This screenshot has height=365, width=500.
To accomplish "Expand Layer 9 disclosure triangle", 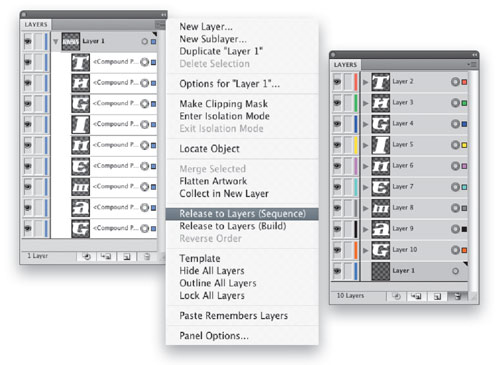I will pyautogui.click(x=366, y=229).
